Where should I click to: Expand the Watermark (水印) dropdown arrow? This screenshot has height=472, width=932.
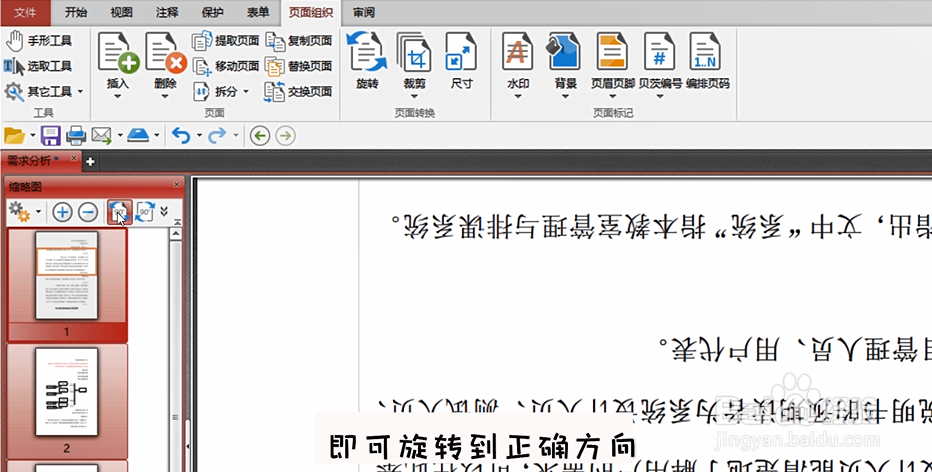(x=518, y=96)
